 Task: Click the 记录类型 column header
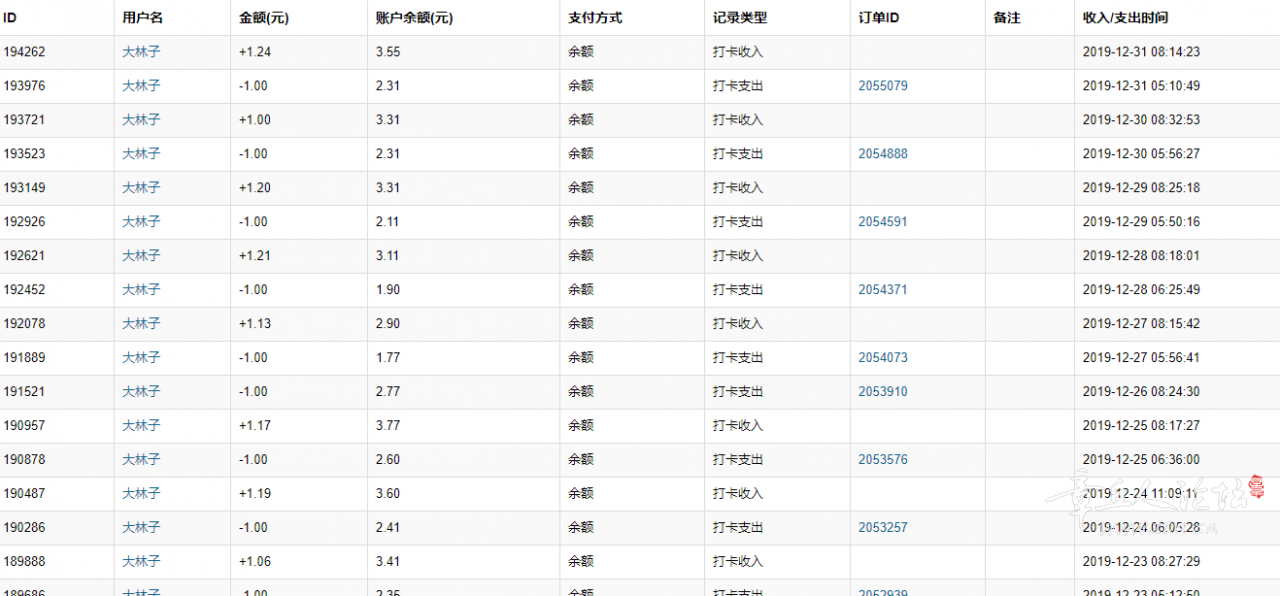click(x=740, y=18)
